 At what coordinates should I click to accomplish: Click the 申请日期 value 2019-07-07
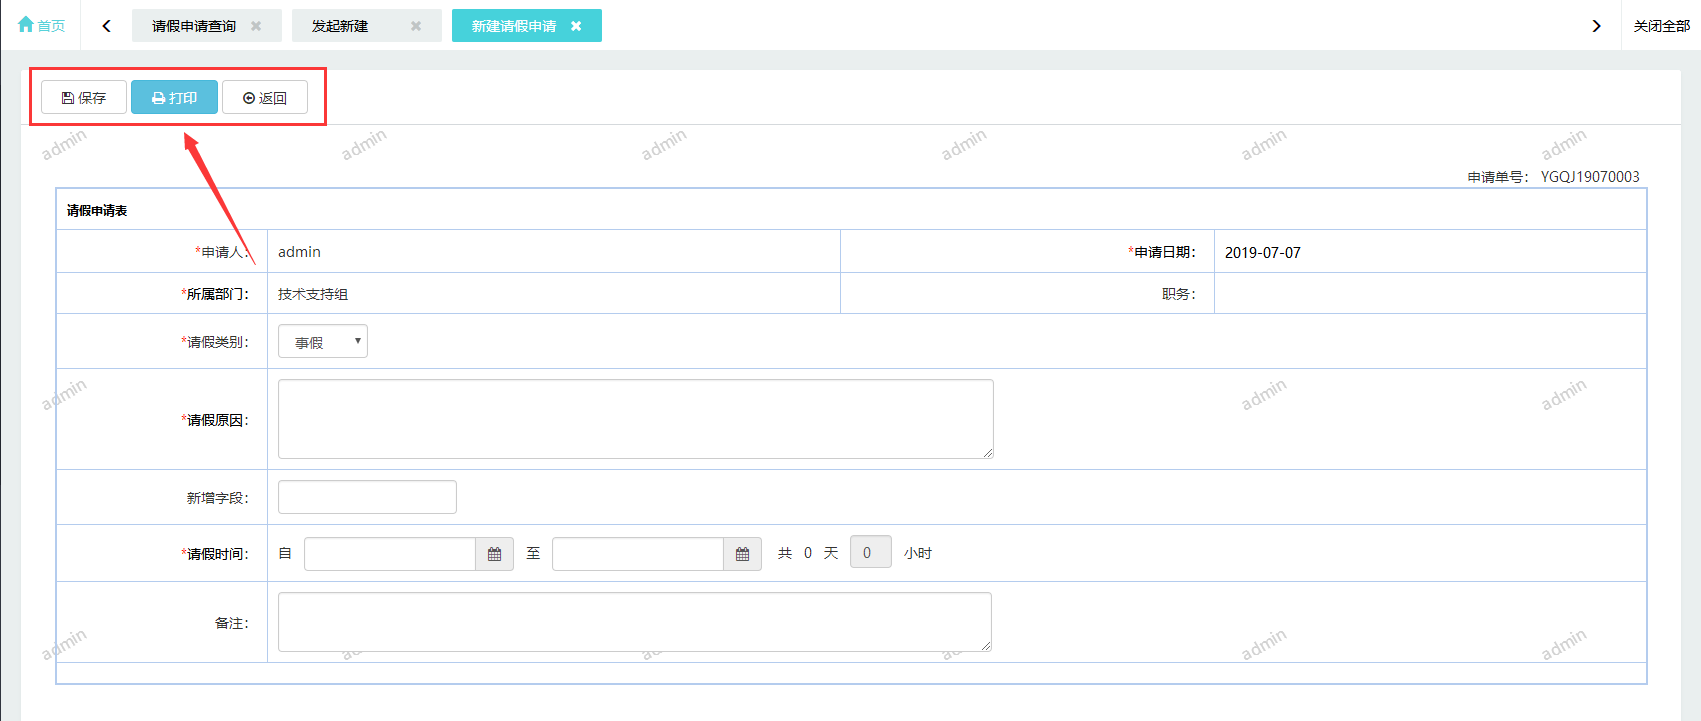point(1263,252)
